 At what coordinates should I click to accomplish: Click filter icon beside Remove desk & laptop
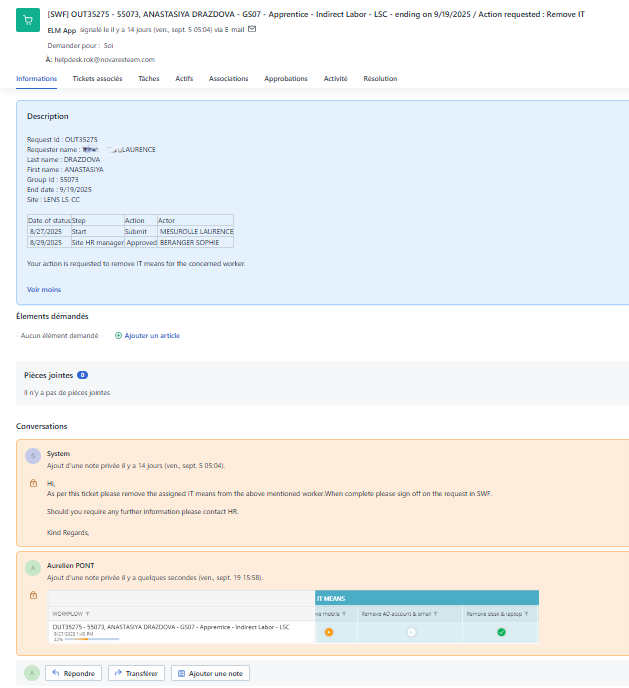coord(526,614)
